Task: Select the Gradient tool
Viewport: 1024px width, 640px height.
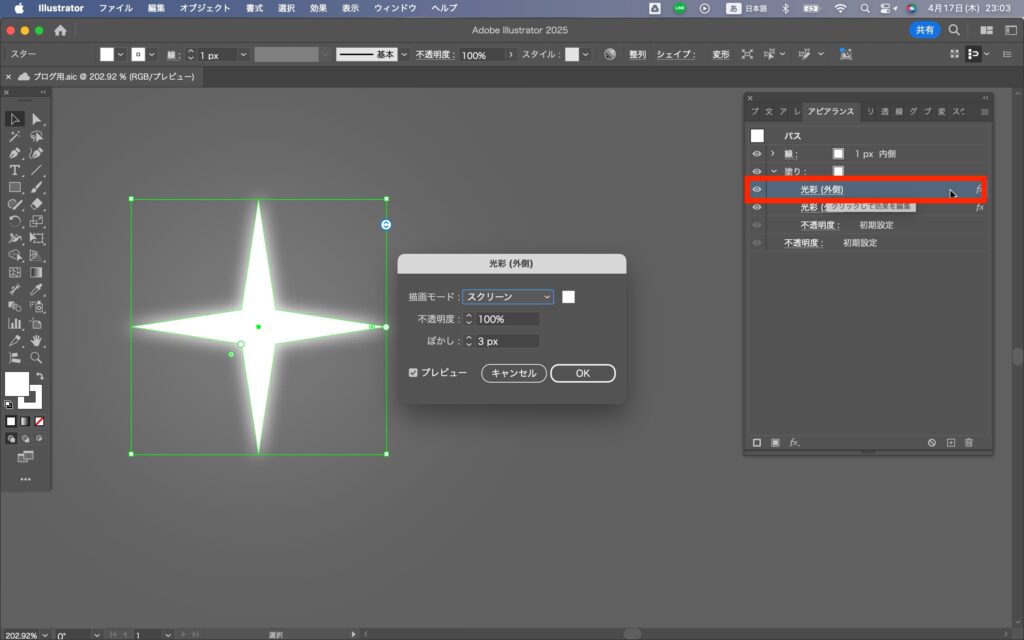Action: 37,272
